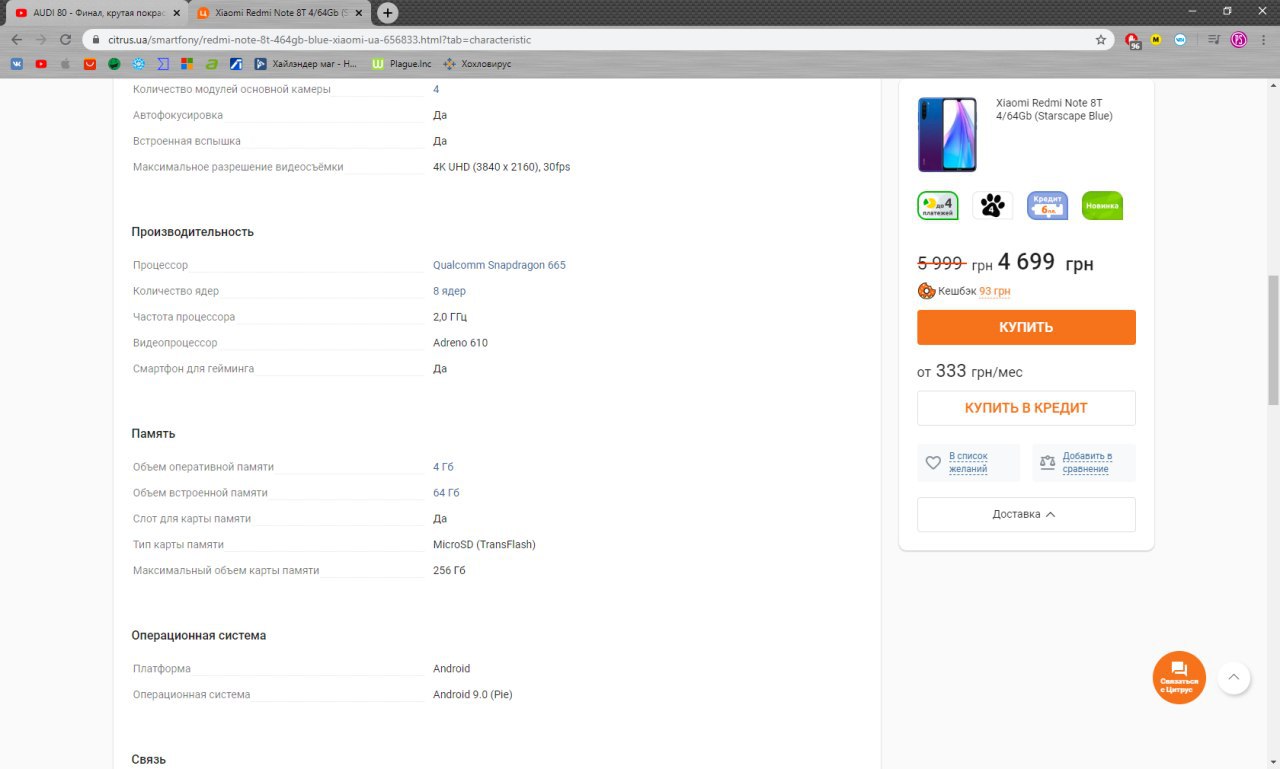Click the Qualcomm Snapdragon 665 link
The width and height of the screenshot is (1280, 769).
coord(499,265)
